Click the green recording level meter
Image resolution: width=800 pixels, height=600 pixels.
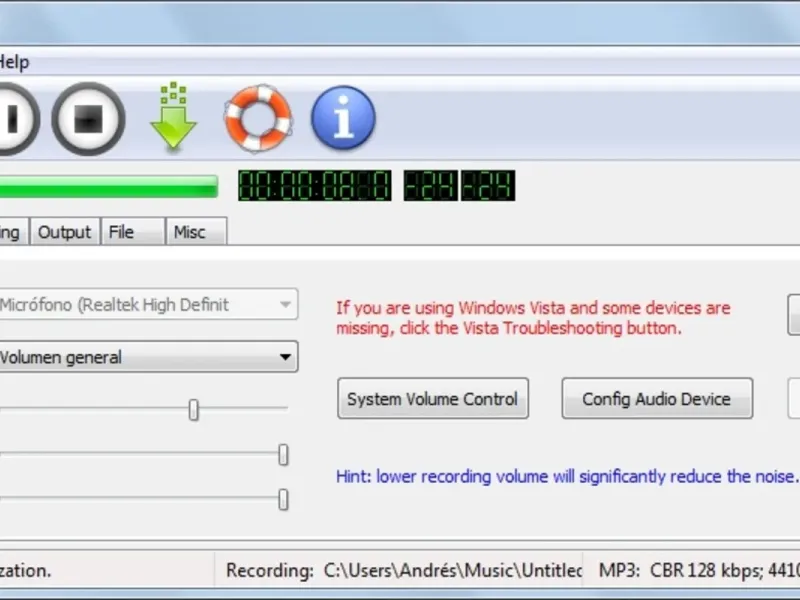coord(109,186)
